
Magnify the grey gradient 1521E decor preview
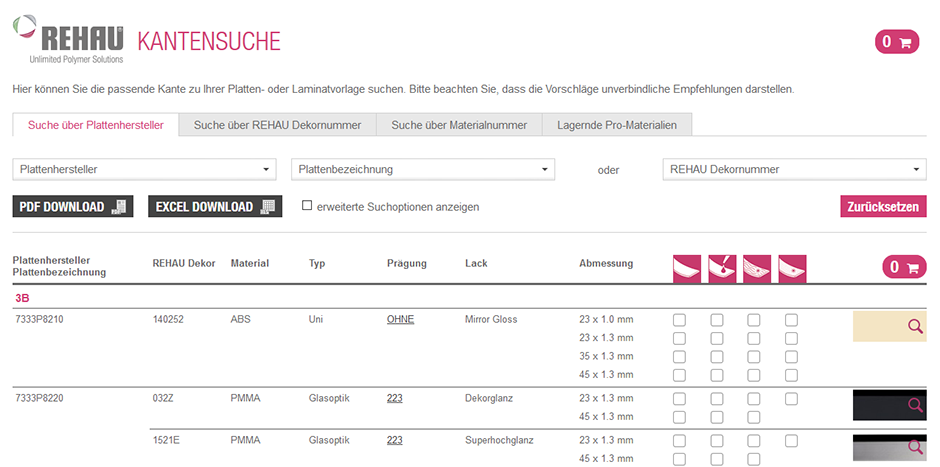click(x=914, y=446)
